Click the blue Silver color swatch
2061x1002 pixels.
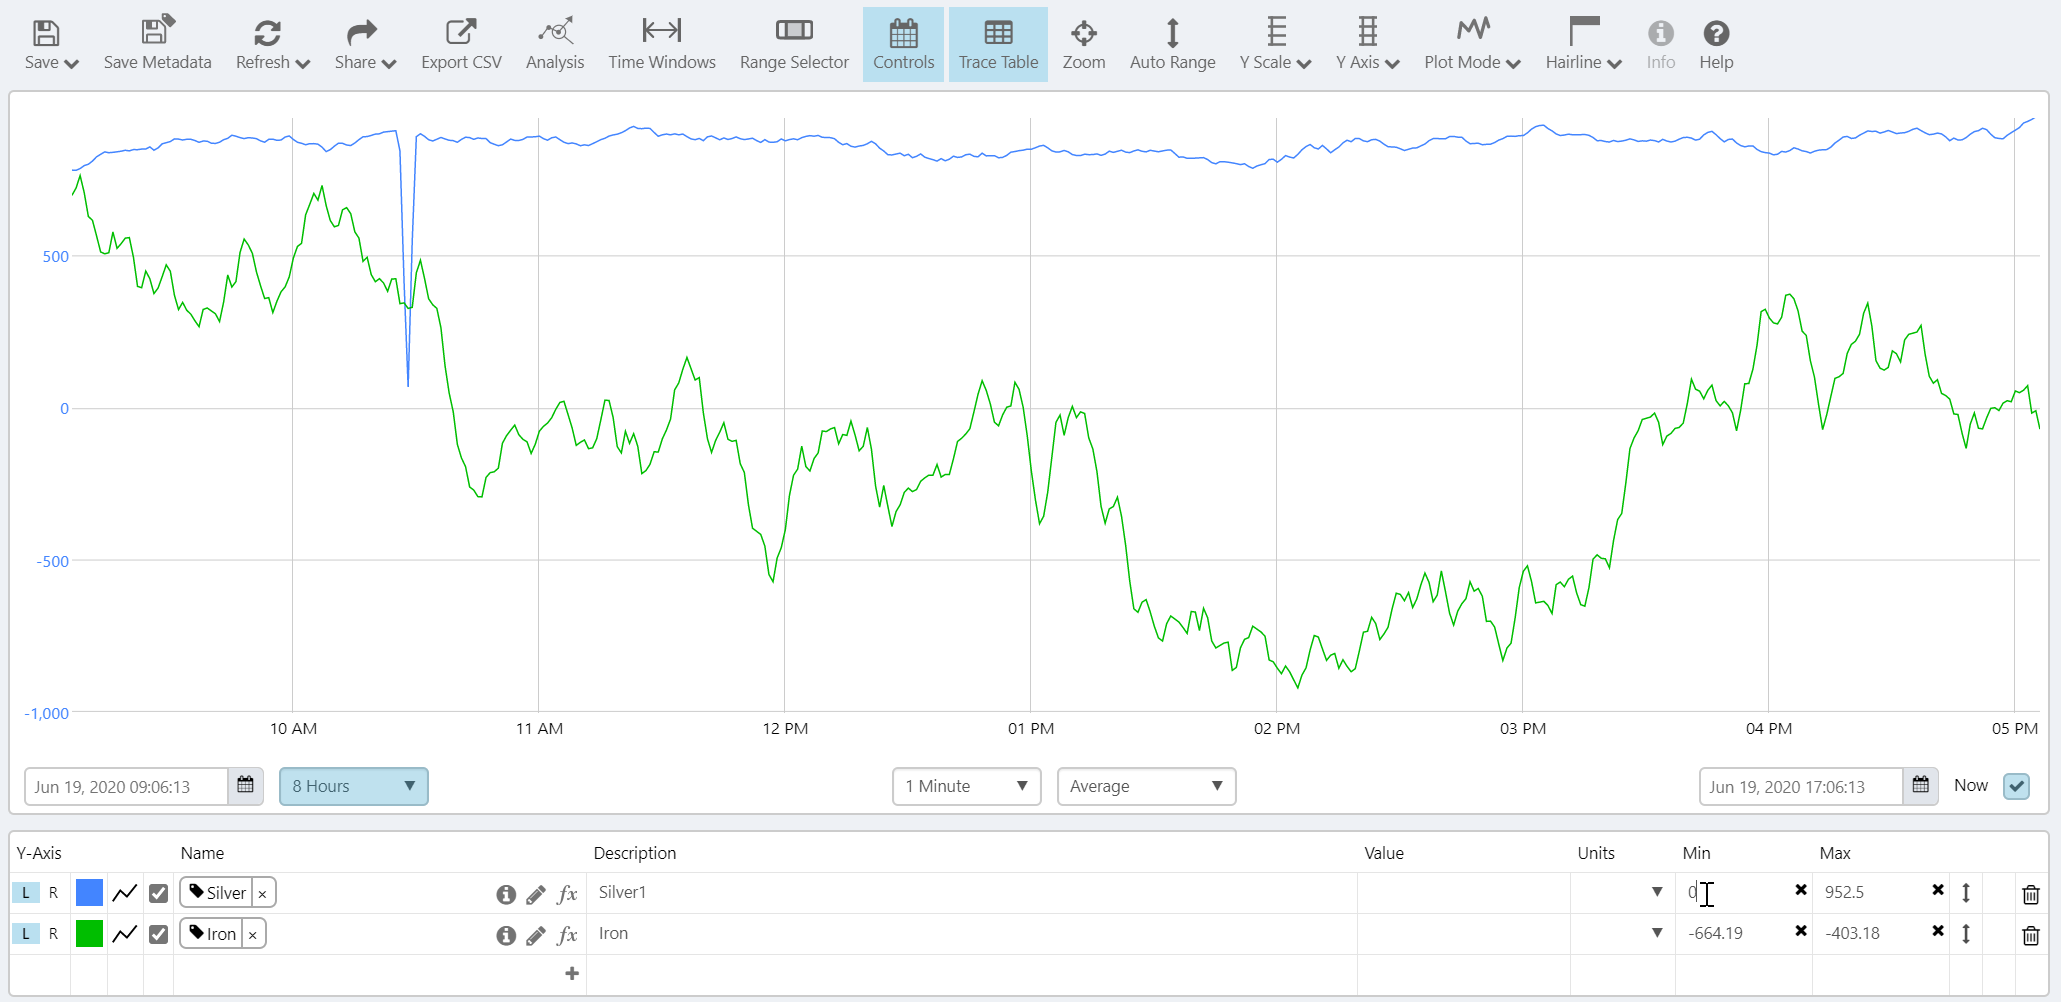pyautogui.click(x=89, y=893)
